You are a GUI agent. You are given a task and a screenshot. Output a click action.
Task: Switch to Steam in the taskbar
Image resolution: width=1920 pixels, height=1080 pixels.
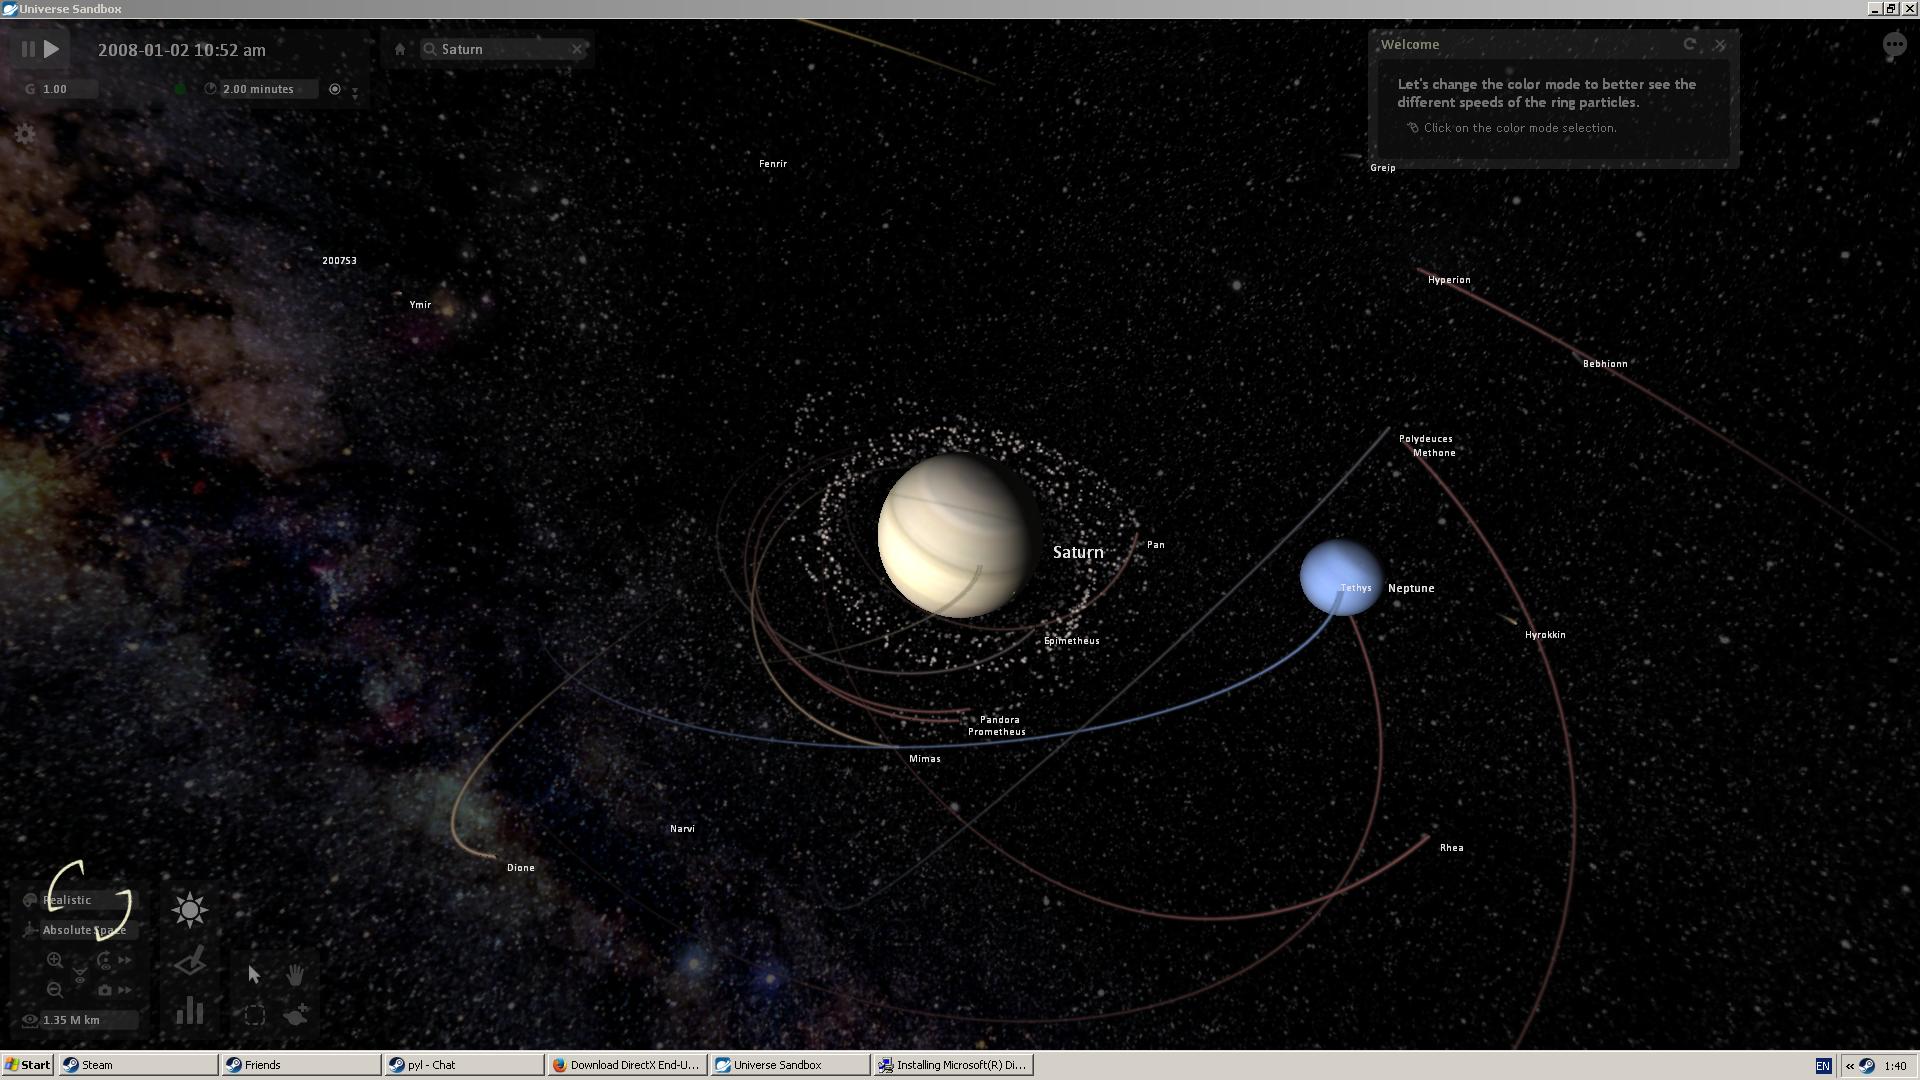(x=139, y=1065)
